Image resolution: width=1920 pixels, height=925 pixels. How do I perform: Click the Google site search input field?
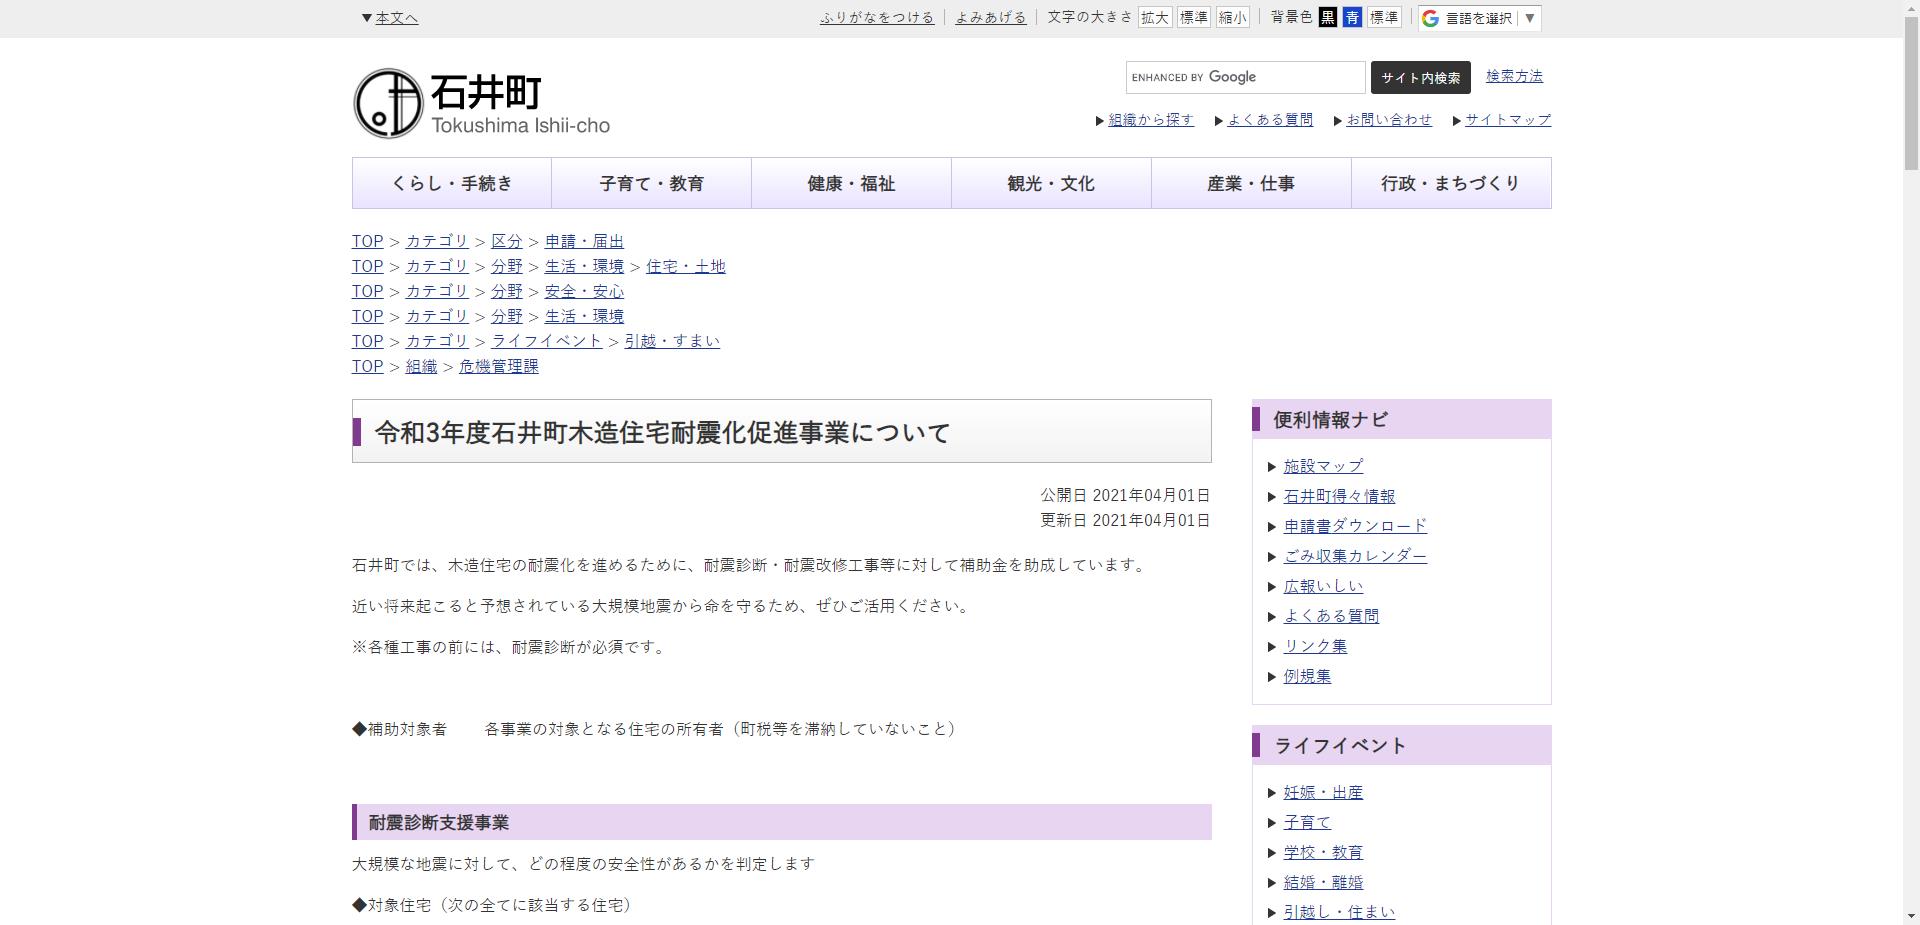[x=1244, y=77]
